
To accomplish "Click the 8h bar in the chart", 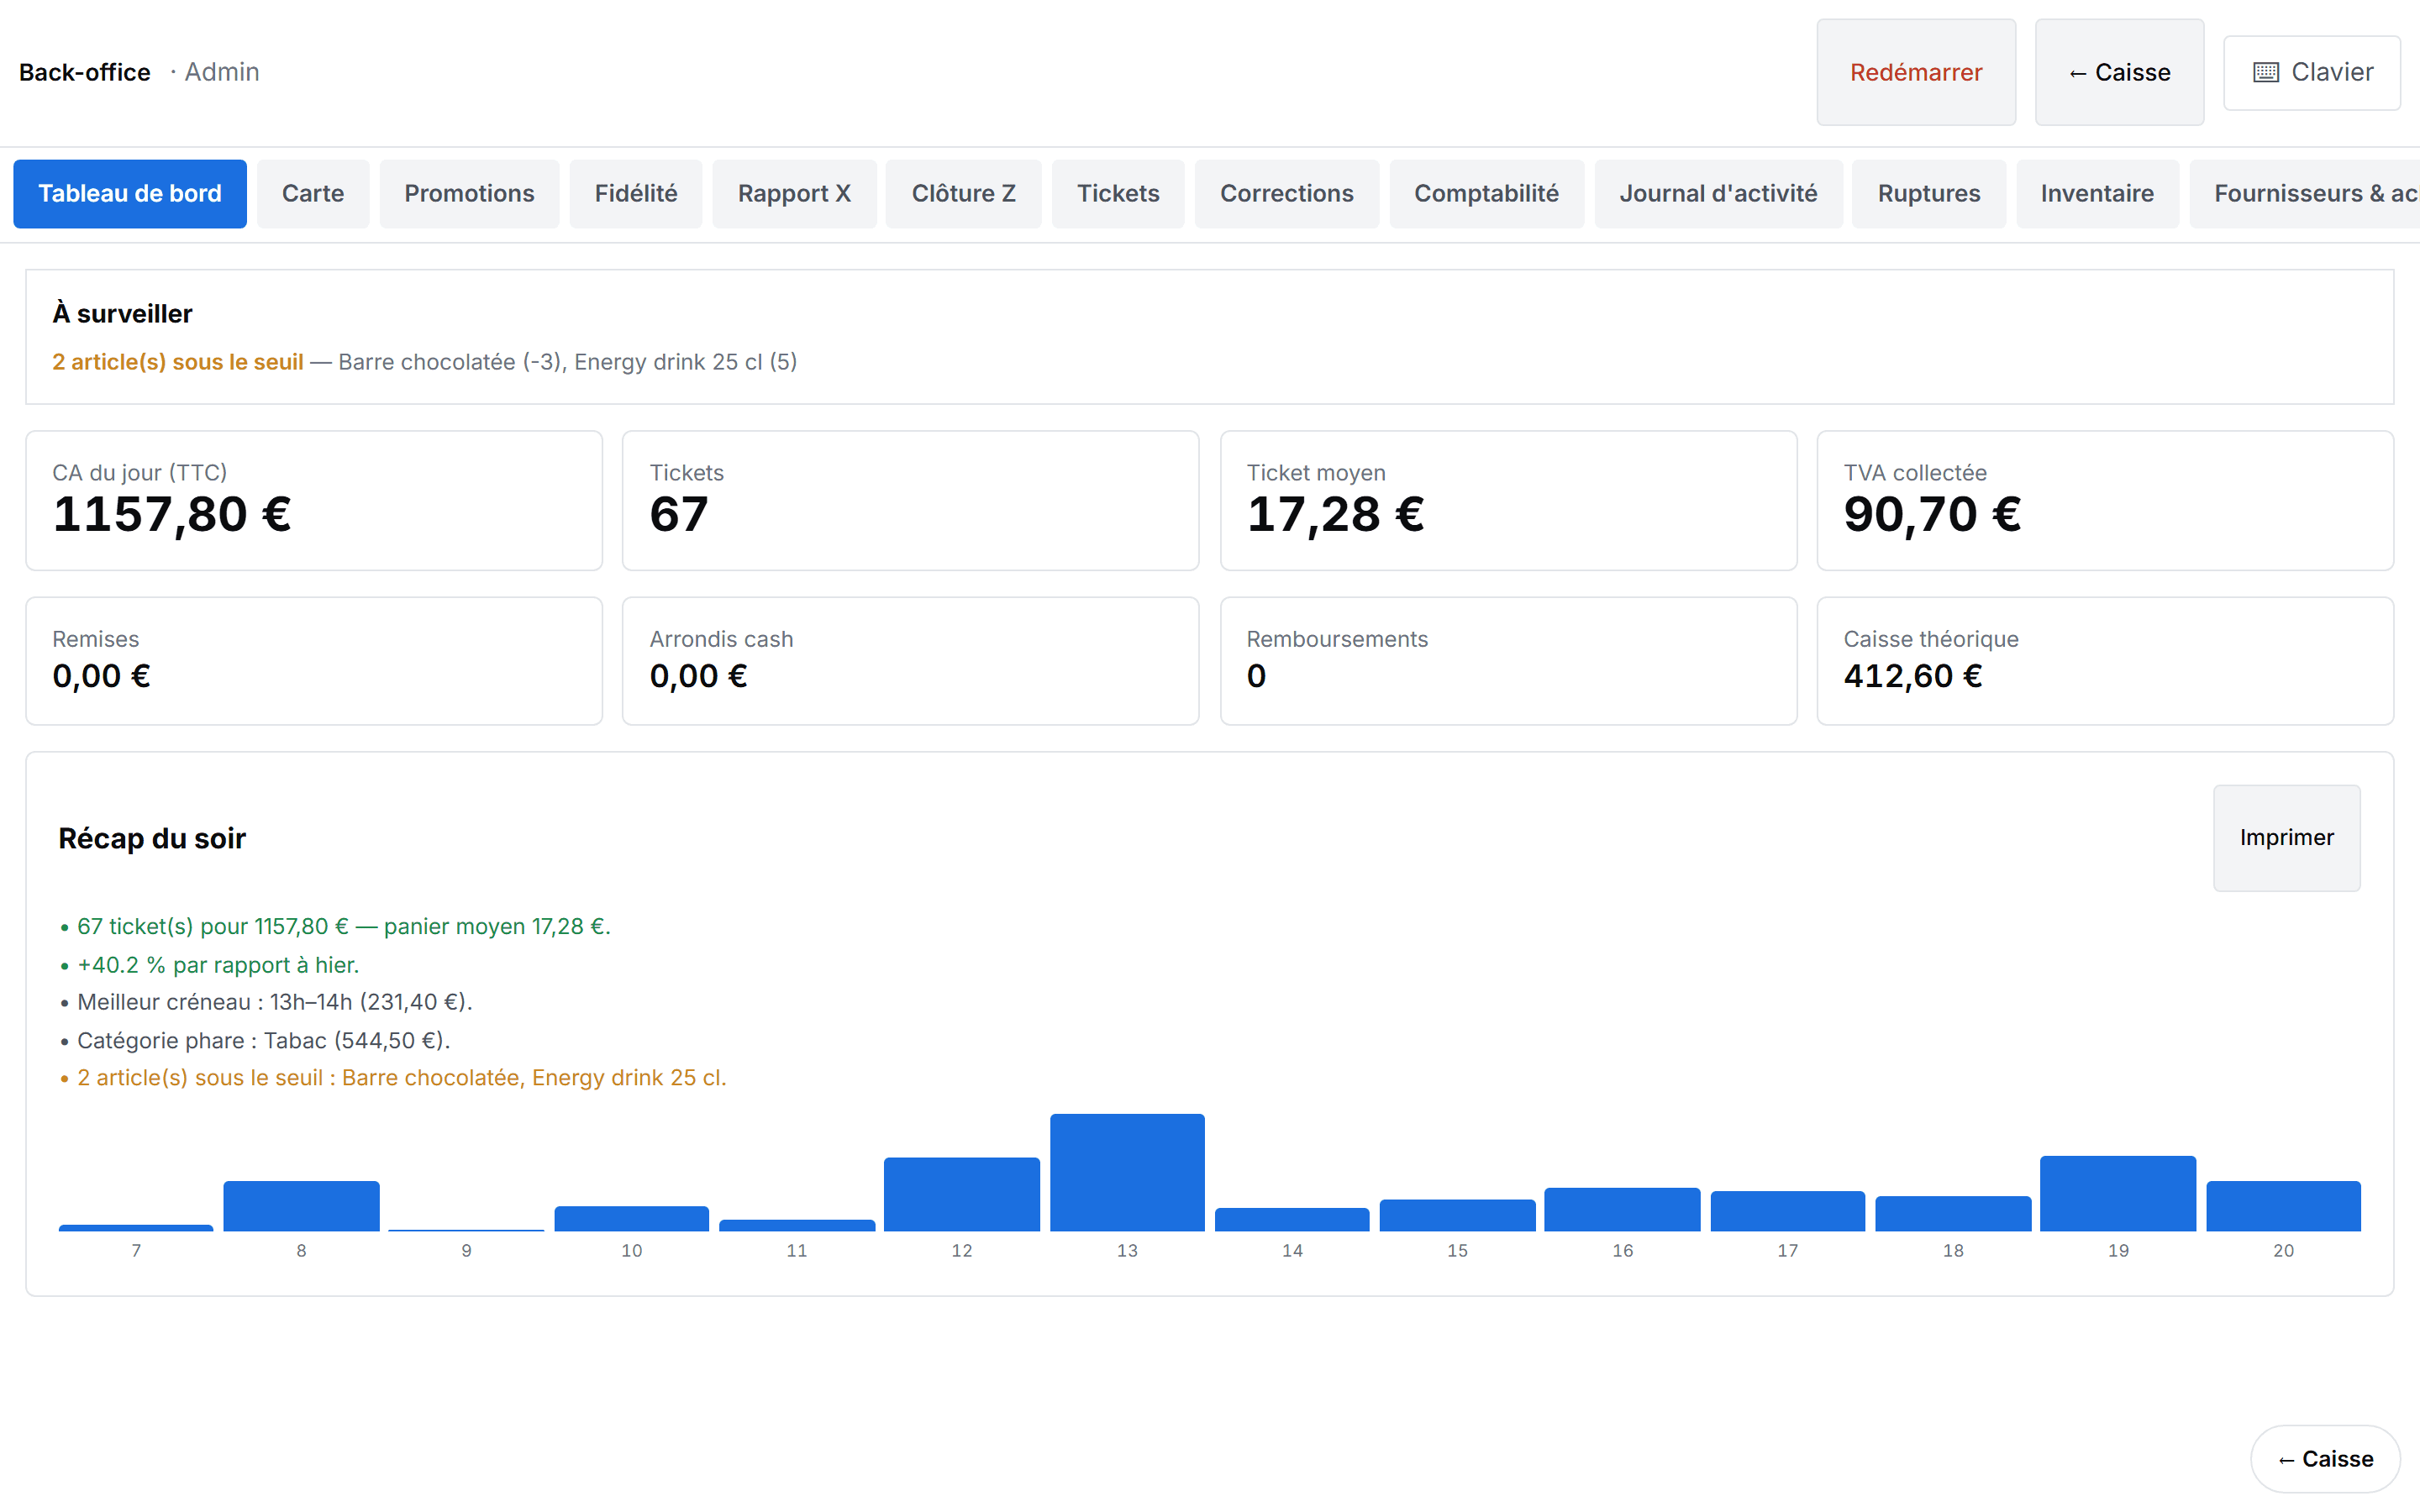I will point(301,1206).
